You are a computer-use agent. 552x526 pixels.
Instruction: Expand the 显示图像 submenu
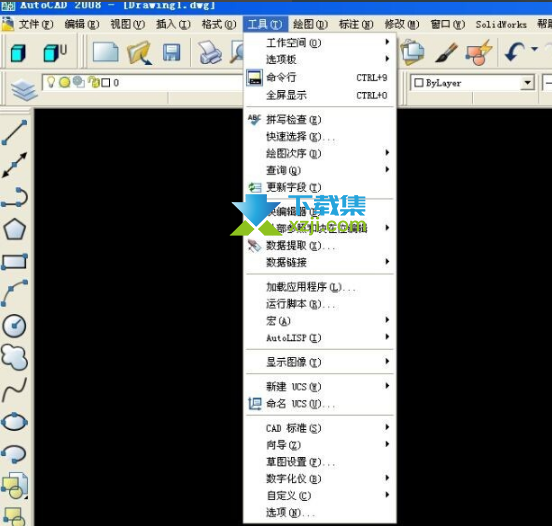320,362
